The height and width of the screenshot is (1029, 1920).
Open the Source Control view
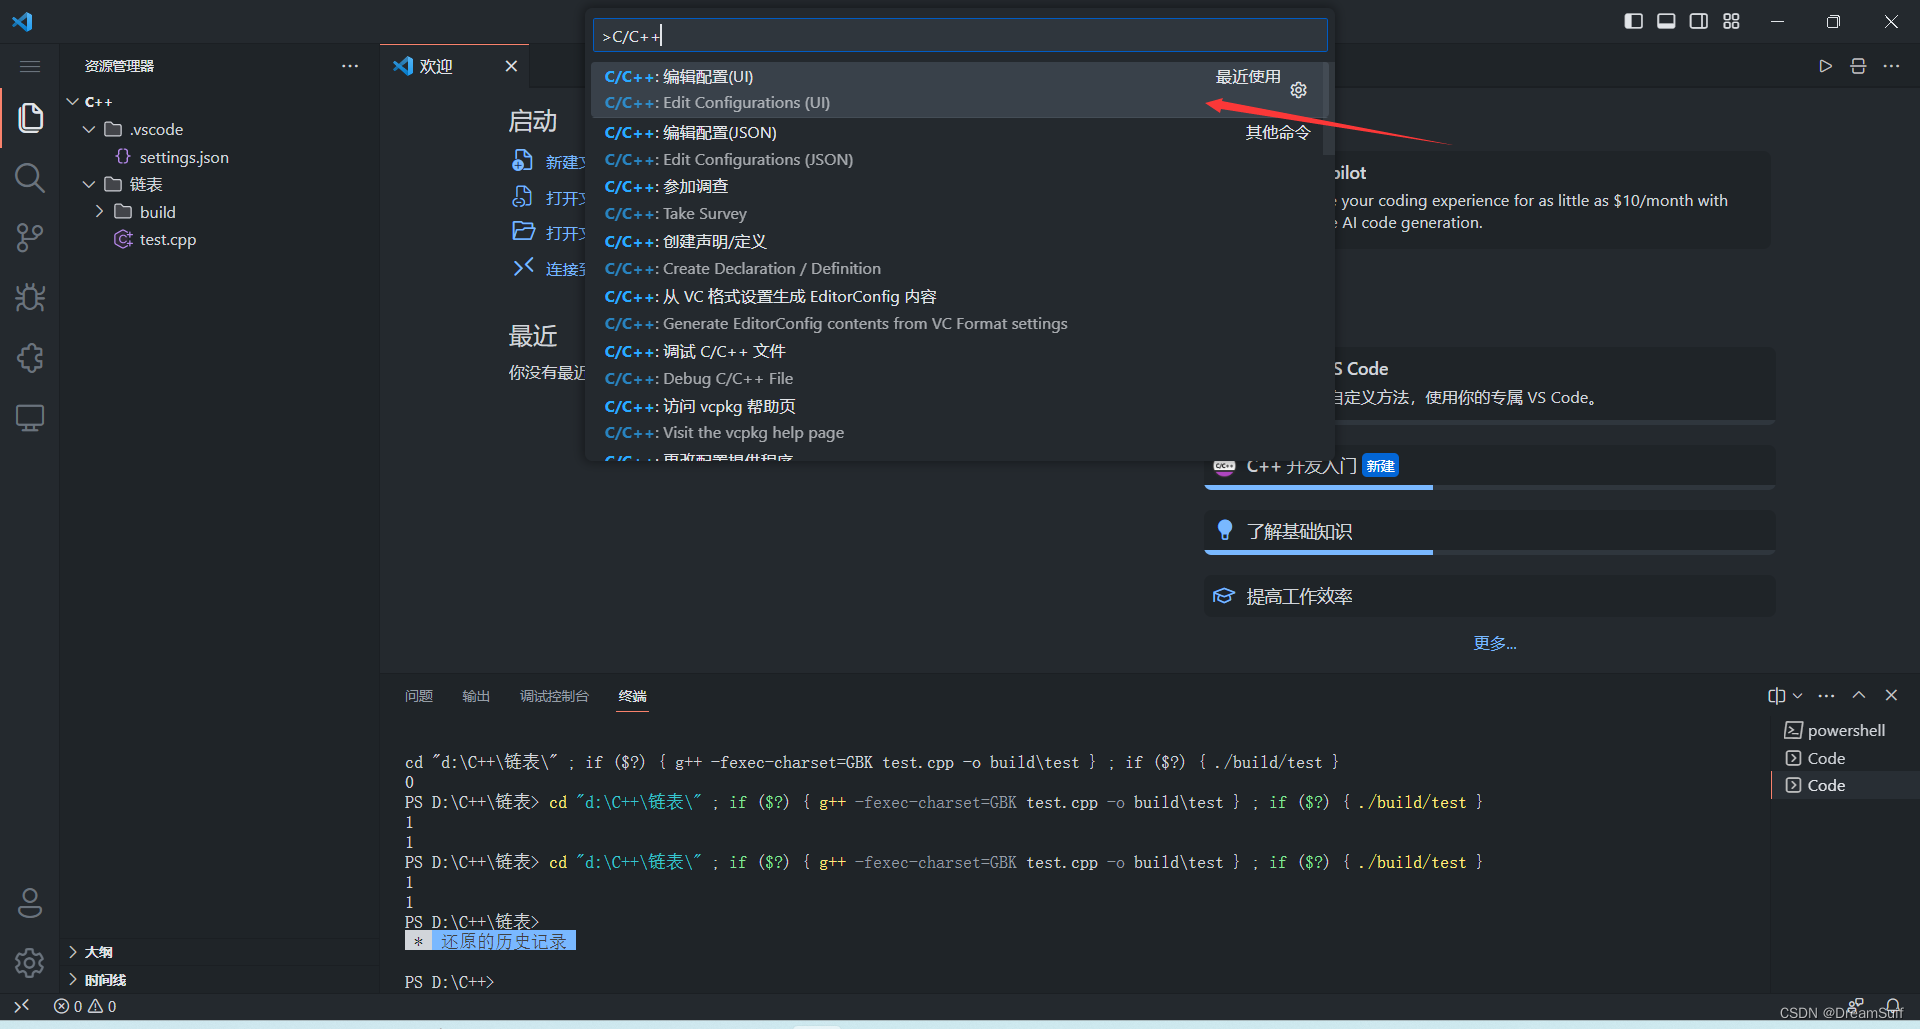tap(30, 238)
